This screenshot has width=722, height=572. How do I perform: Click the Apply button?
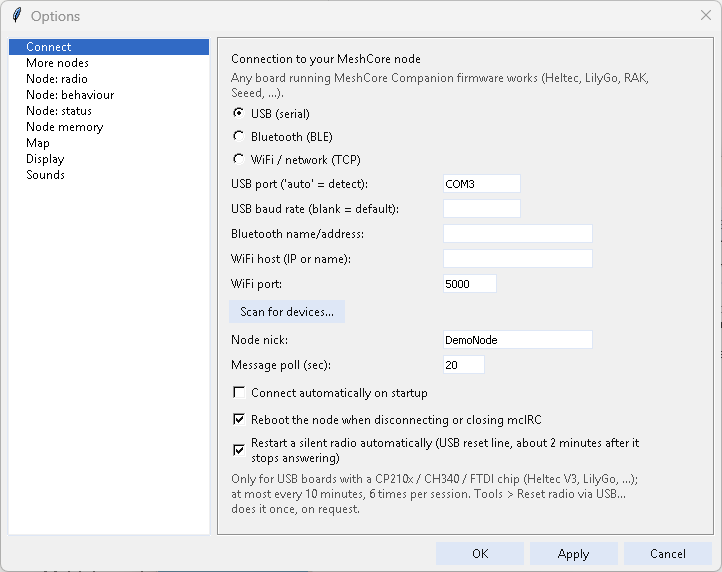[x=574, y=554]
